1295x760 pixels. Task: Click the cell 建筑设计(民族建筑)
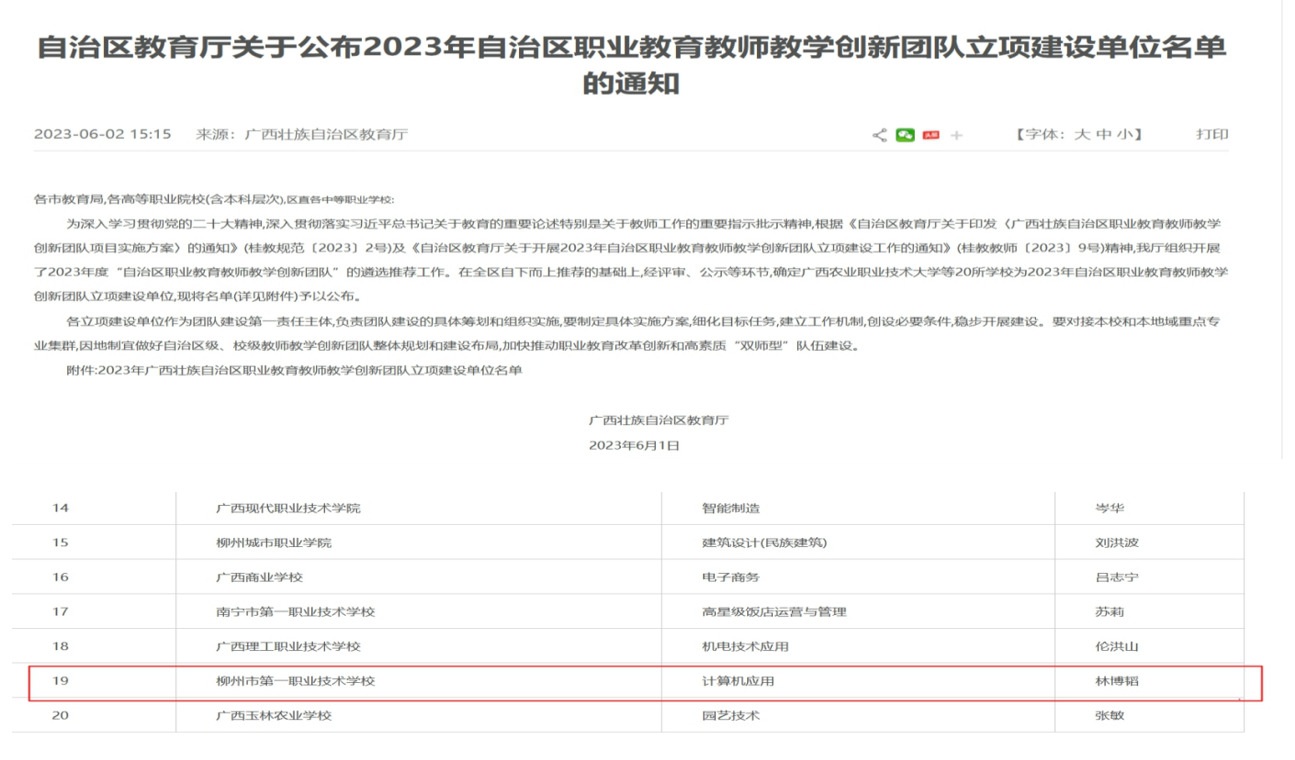(764, 542)
